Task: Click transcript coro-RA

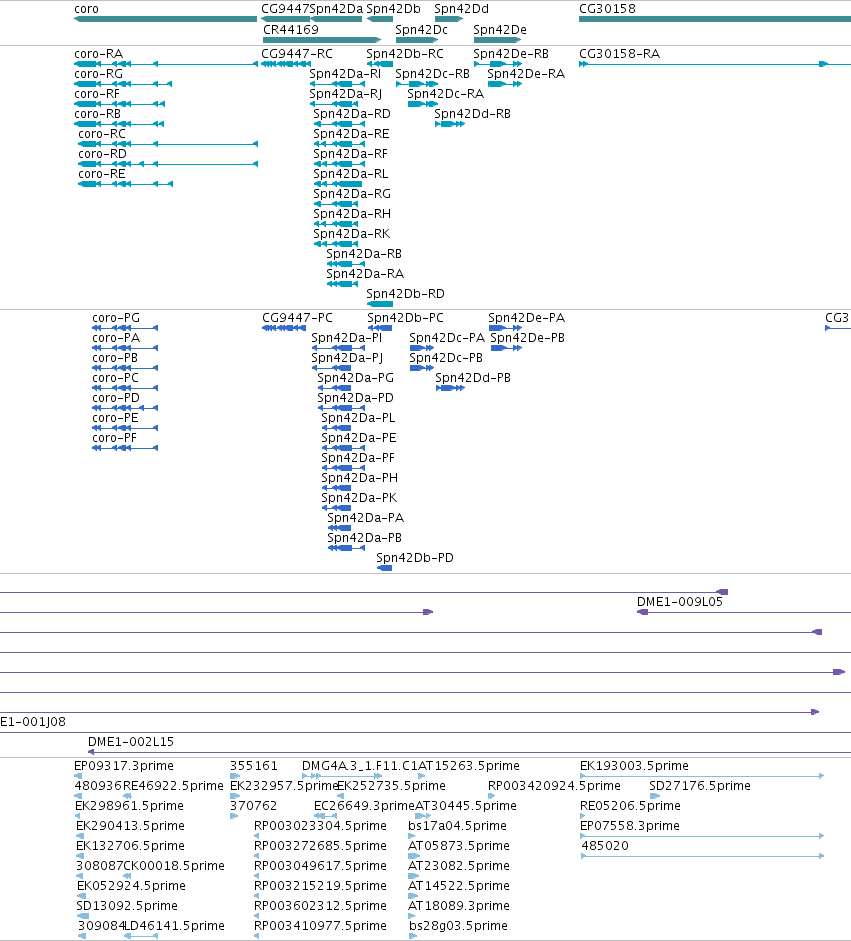Action: tap(166, 64)
